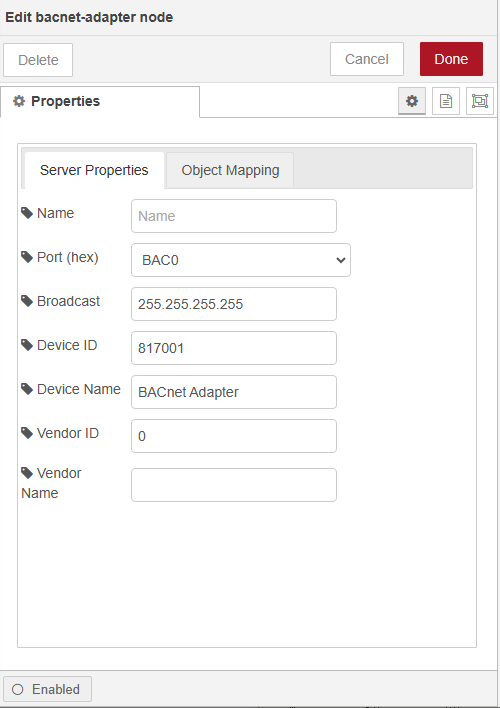Click the empty Vendor Name field
Screen dimensions: 500x708
pyautogui.click(x=234, y=485)
